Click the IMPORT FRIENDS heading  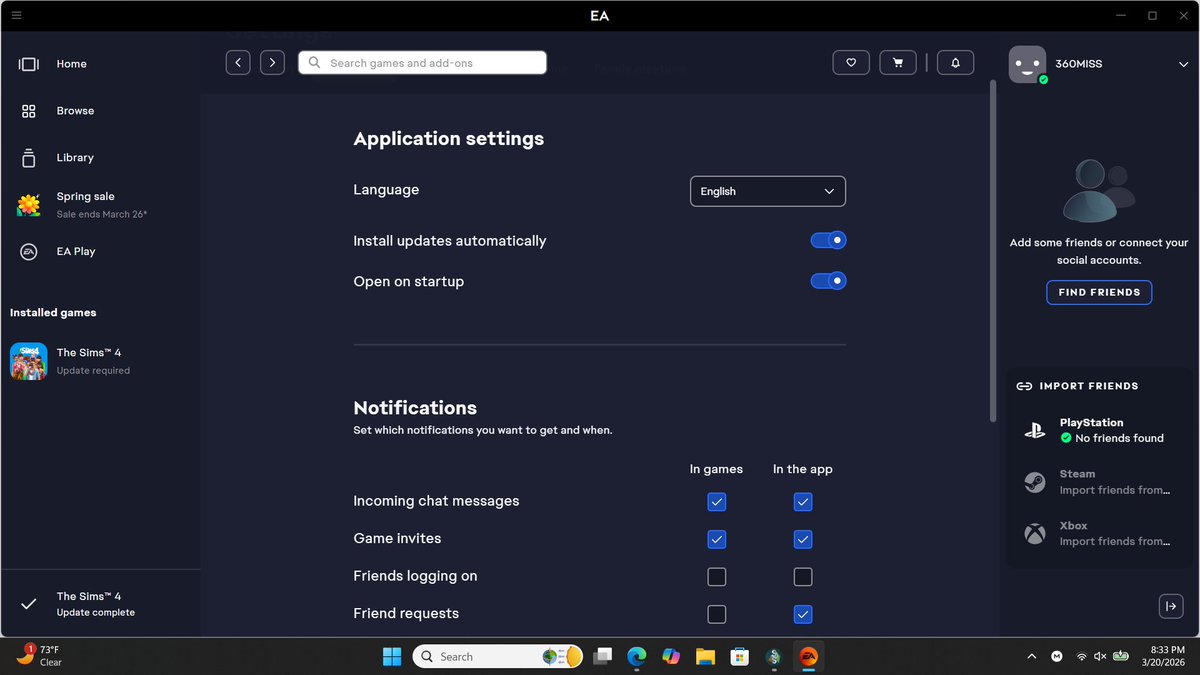(x=1089, y=386)
